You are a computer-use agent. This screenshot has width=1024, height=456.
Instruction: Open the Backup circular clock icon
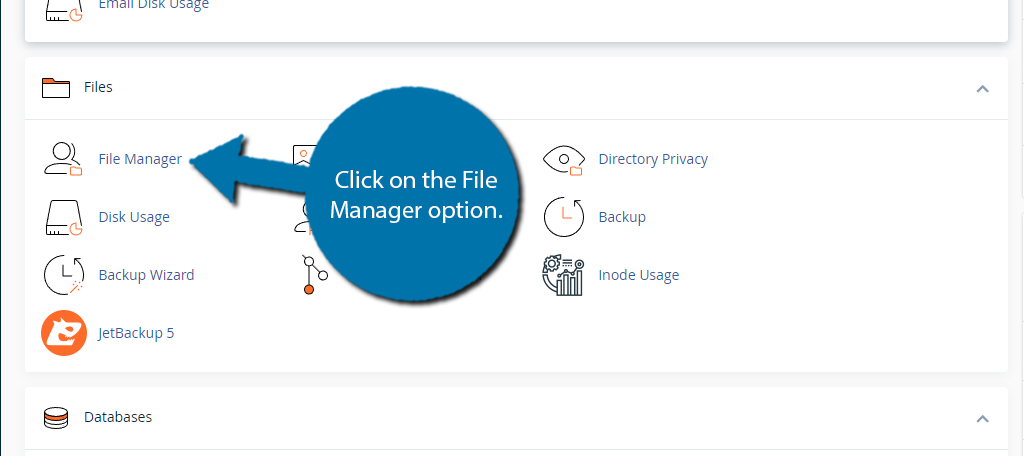pyautogui.click(x=563, y=217)
